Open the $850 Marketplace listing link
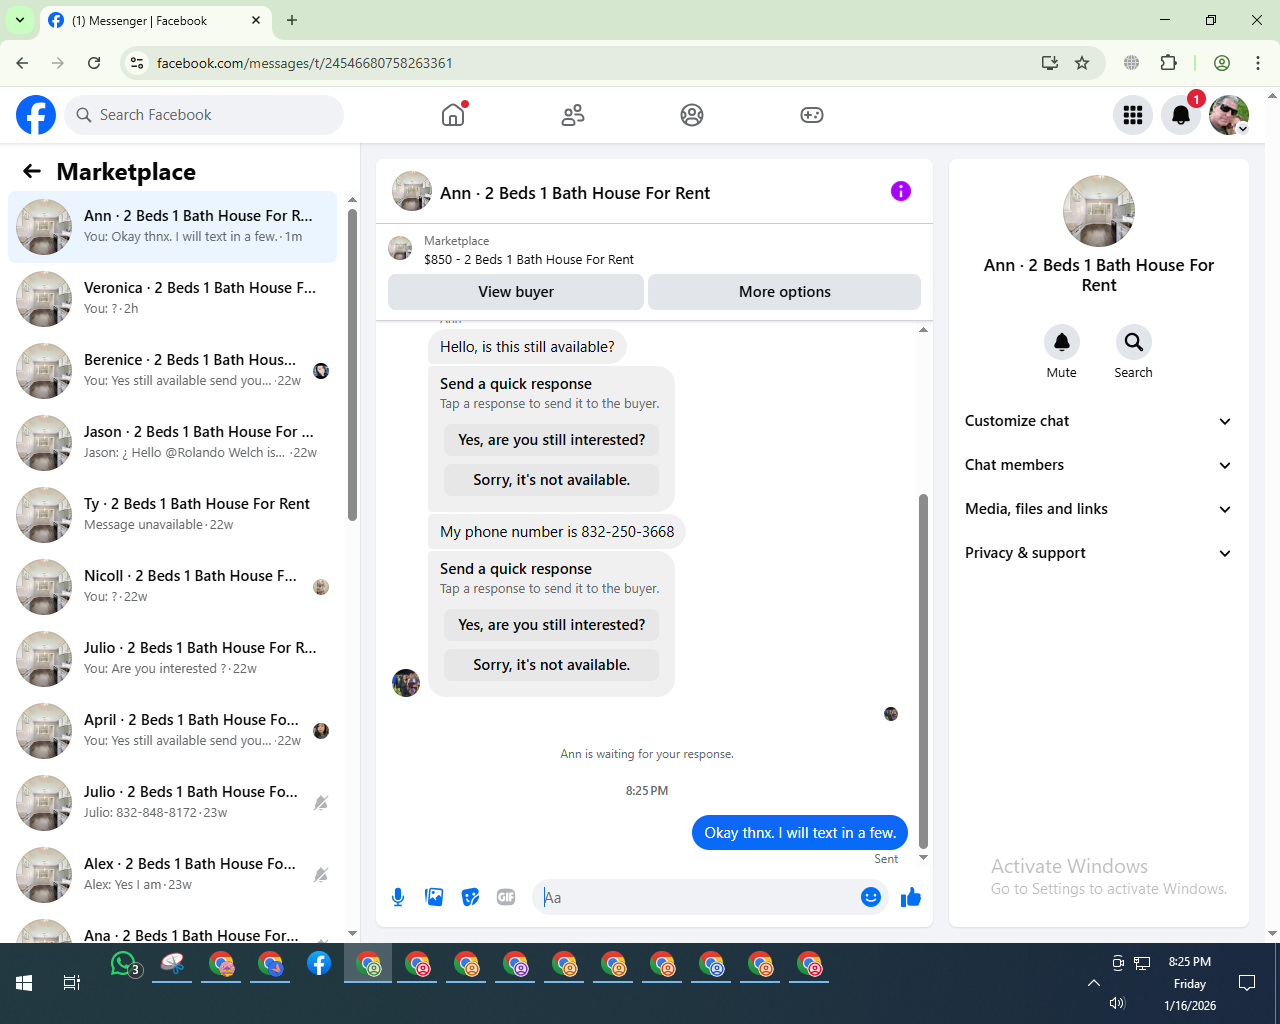The width and height of the screenshot is (1280, 1024). tap(529, 259)
